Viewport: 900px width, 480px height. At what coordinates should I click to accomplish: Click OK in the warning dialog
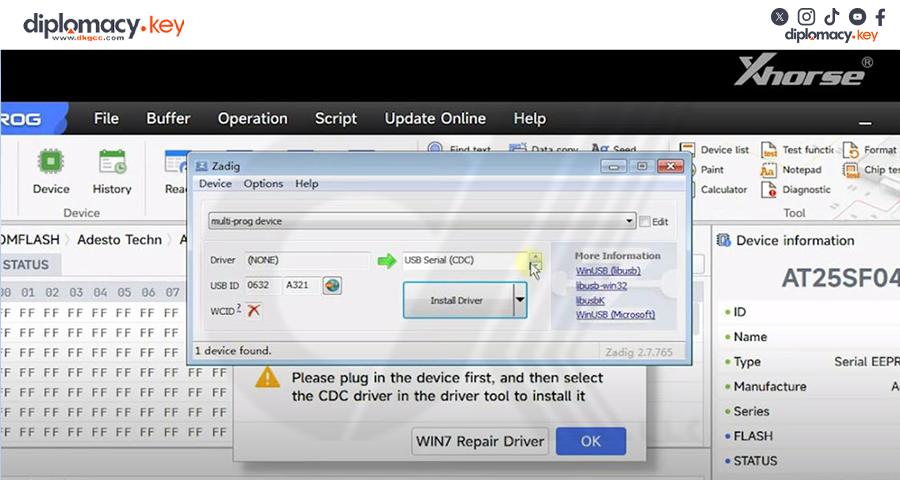[x=591, y=441]
